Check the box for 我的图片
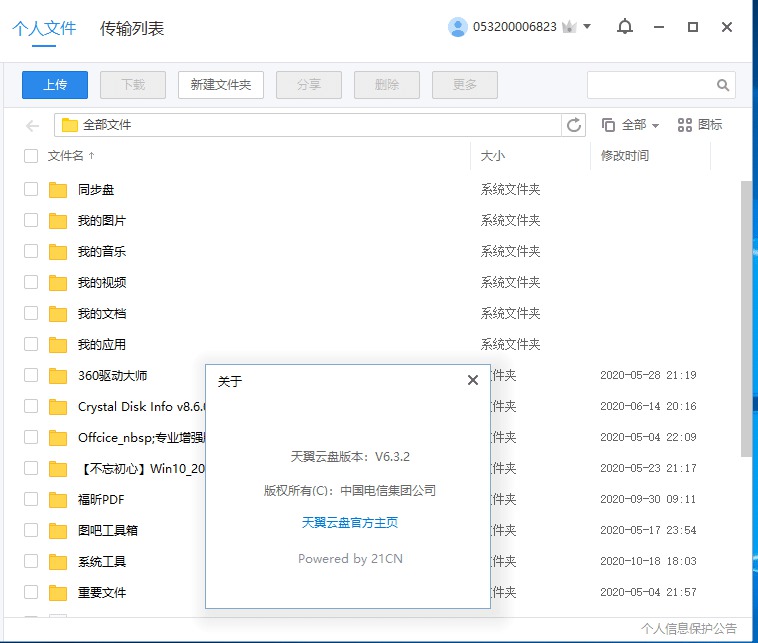Viewport: 758px width, 643px height. tap(31, 220)
